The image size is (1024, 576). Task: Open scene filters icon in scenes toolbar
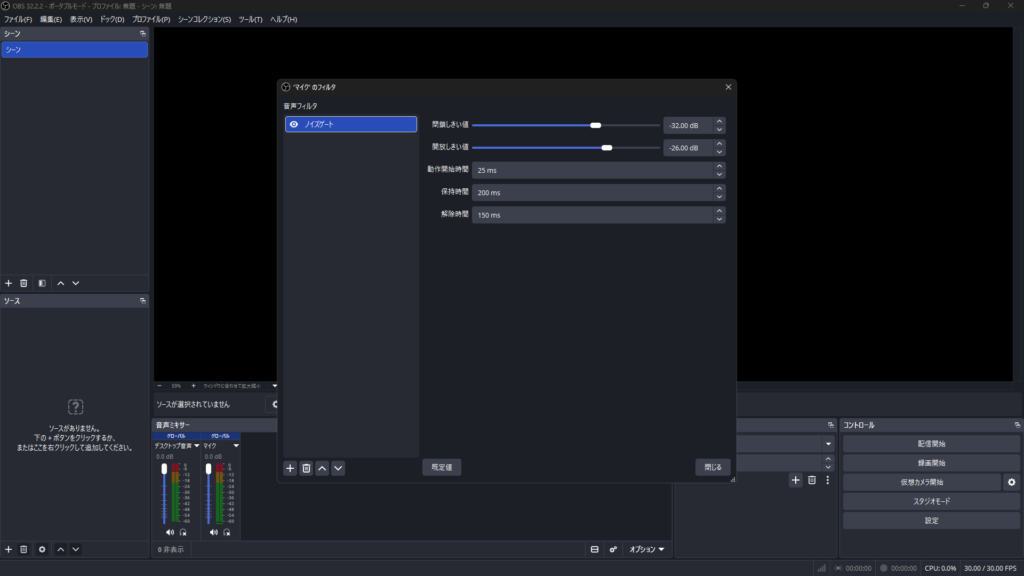(42, 283)
